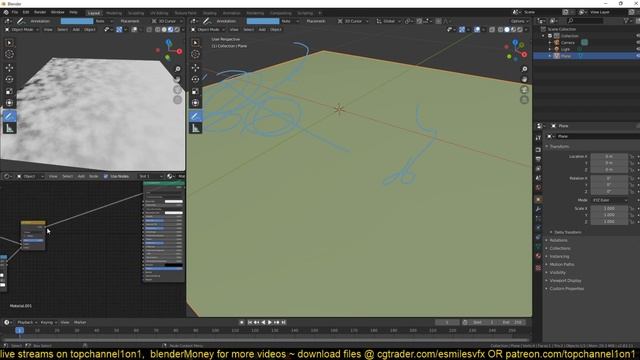The height and width of the screenshot is (360, 640).
Task: Switch main viewport to solid shading
Action: 507,29
